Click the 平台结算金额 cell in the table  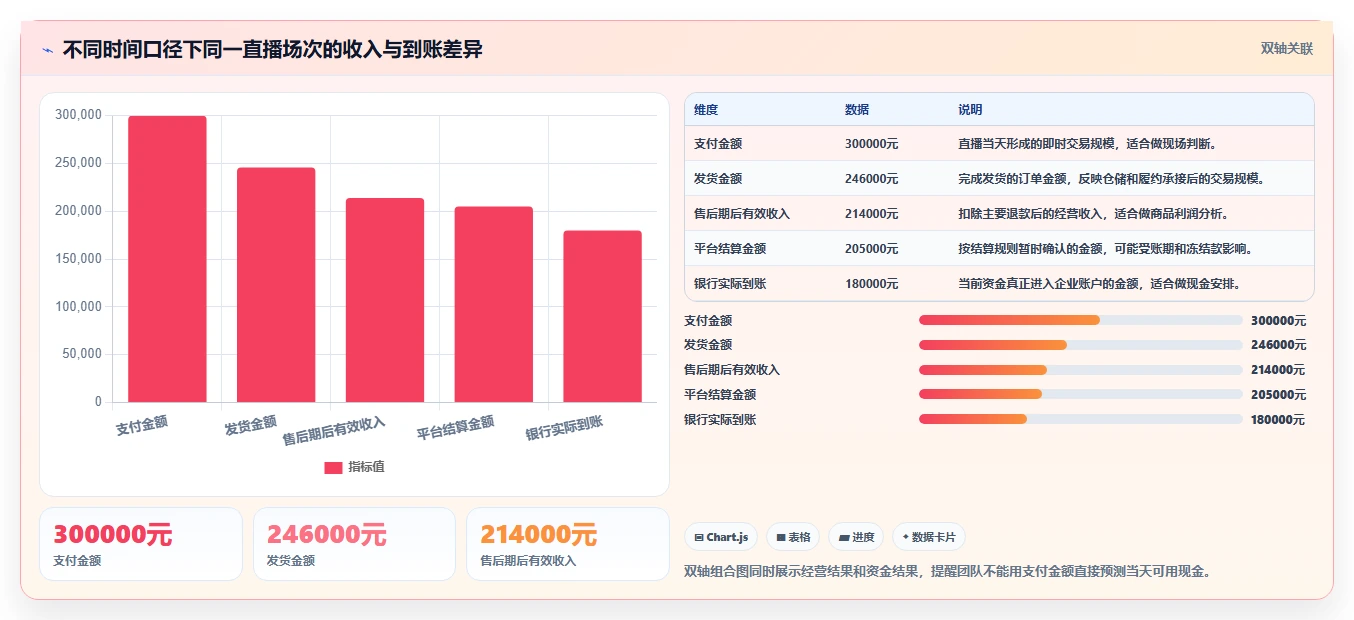click(x=730, y=249)
